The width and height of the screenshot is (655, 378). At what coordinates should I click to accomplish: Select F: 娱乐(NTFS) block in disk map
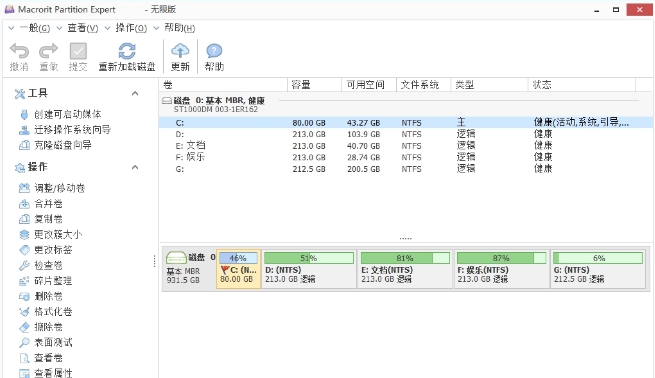pos(501,269)
